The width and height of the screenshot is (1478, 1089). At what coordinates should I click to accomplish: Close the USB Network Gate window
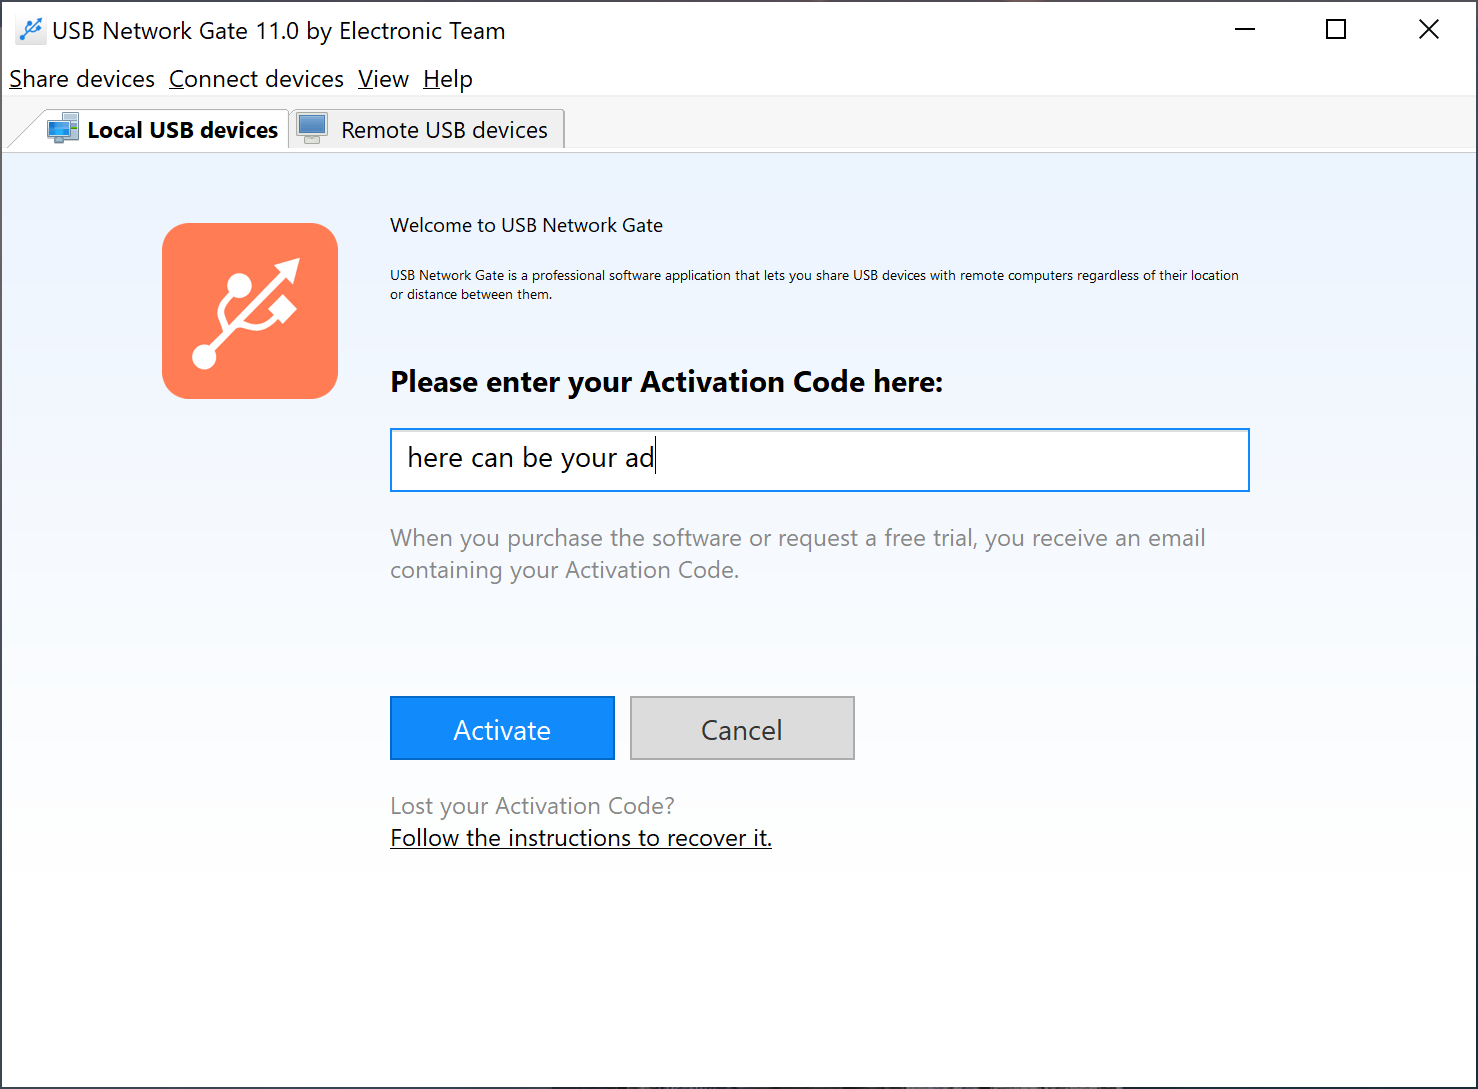point(1429,30)
